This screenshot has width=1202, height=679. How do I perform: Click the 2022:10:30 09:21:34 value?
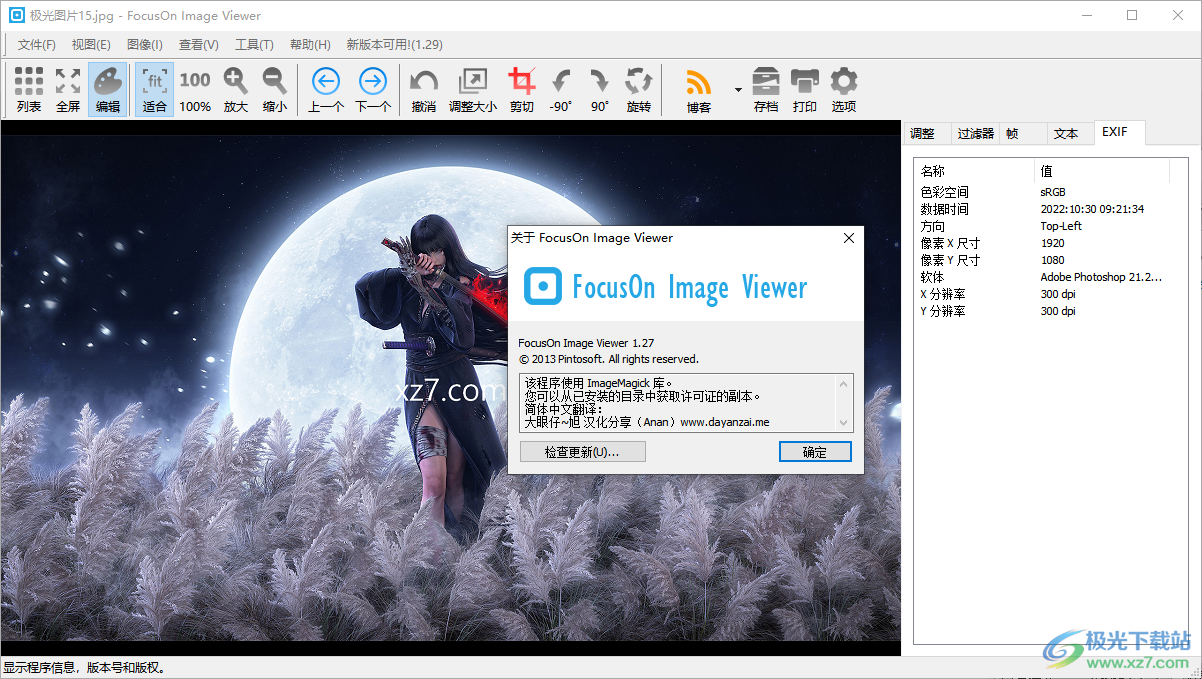1092,209
